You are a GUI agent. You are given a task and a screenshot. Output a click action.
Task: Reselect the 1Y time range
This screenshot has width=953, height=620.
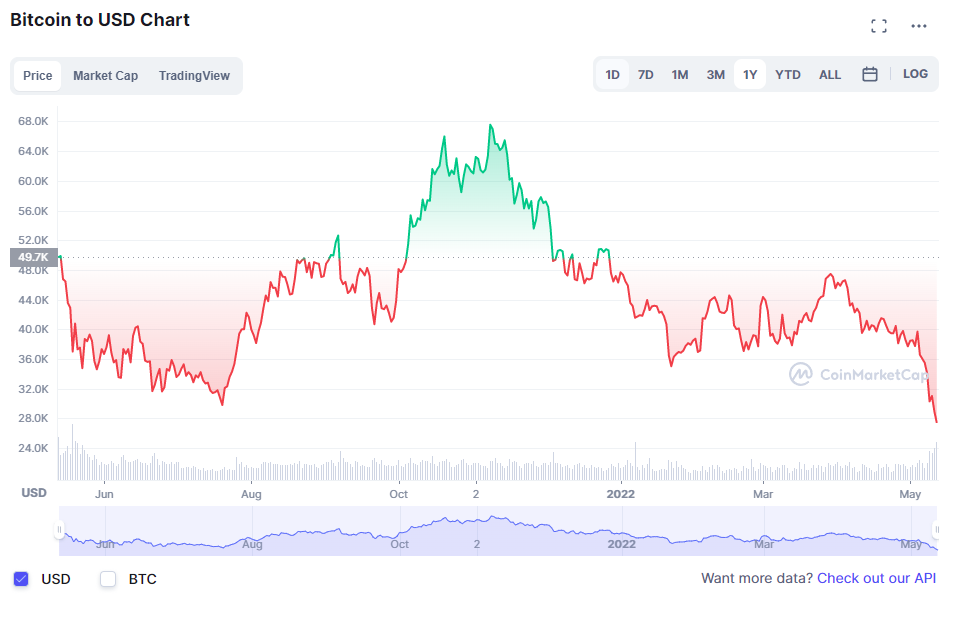click(x=750, y=73)
